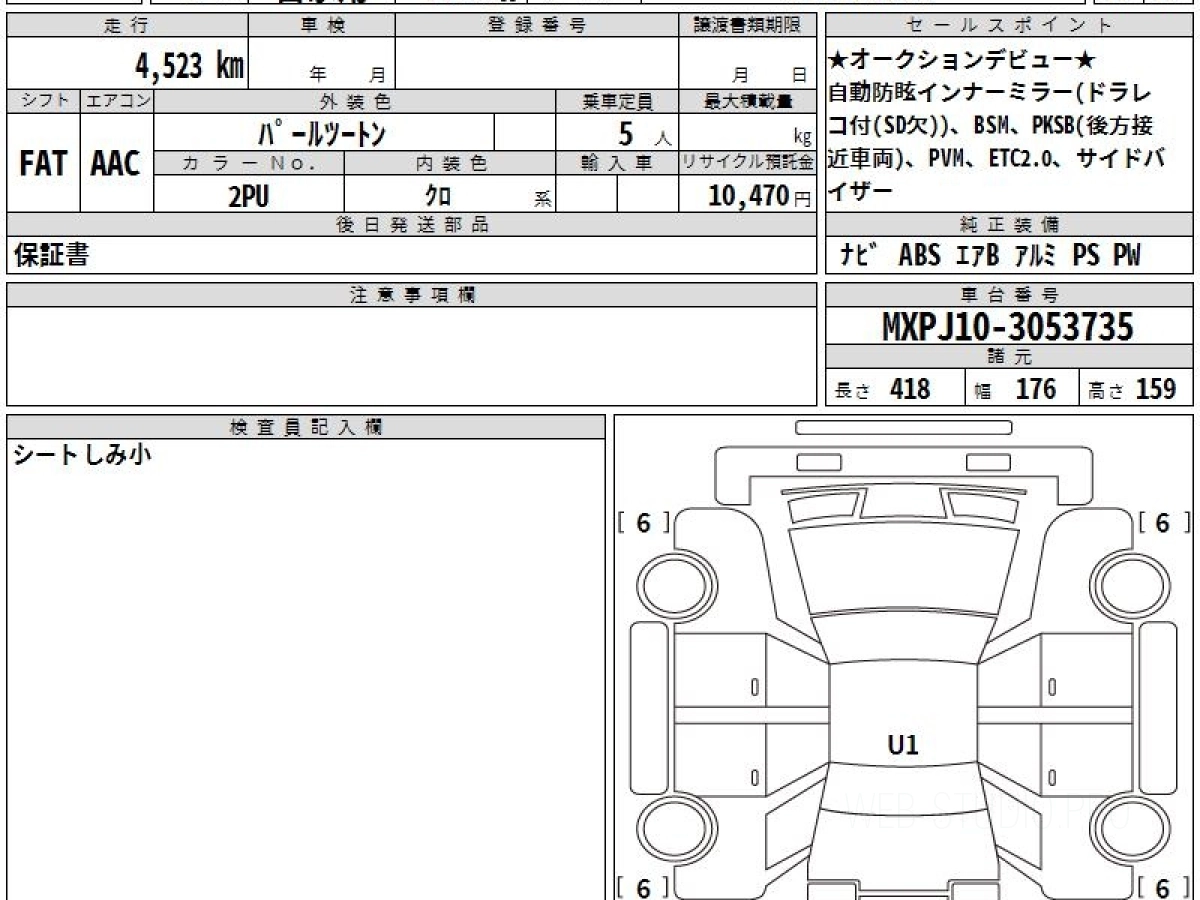Click the FAT shift value
1200x900 pixels.
pos(43,163)
